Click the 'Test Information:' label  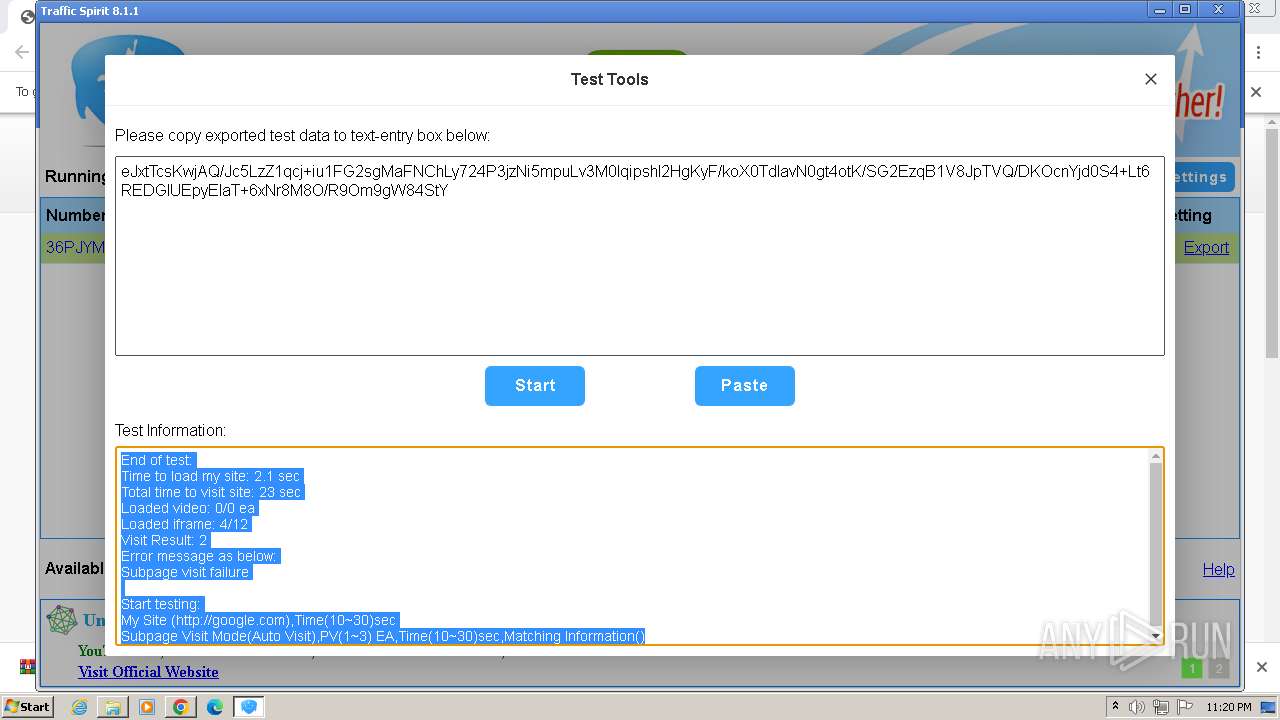click(171, 431)
